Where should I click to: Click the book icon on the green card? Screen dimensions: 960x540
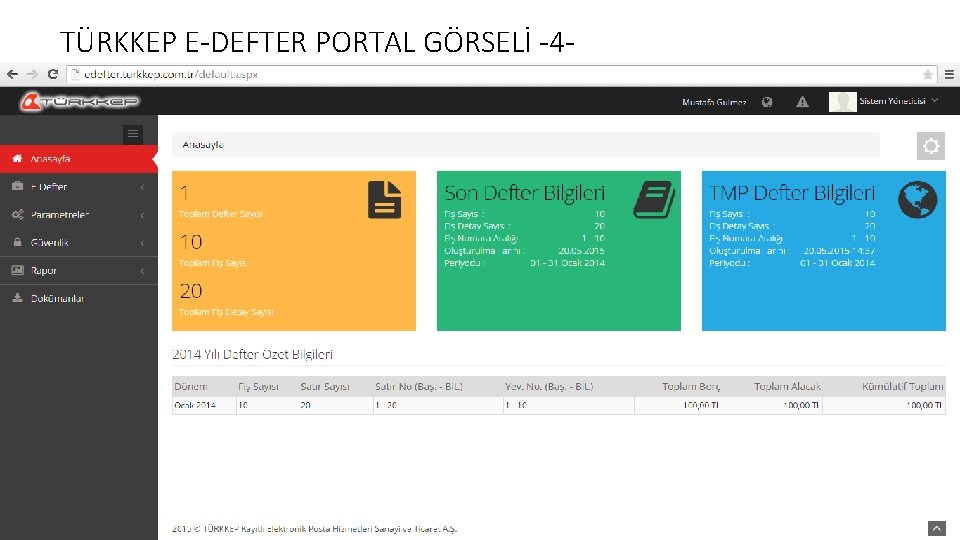point(653,199)
